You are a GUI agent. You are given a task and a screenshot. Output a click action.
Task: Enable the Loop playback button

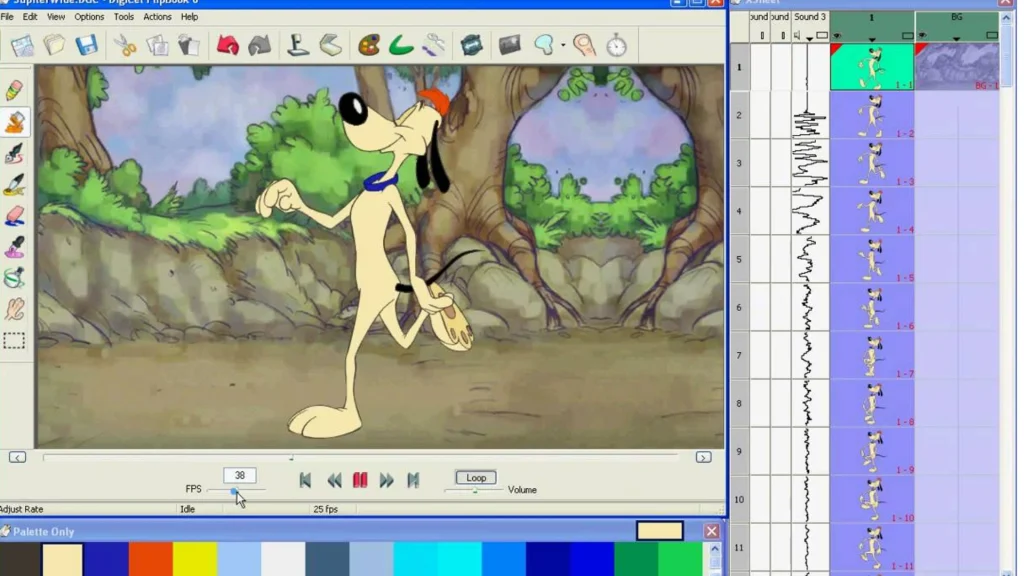tap(475, 477)
